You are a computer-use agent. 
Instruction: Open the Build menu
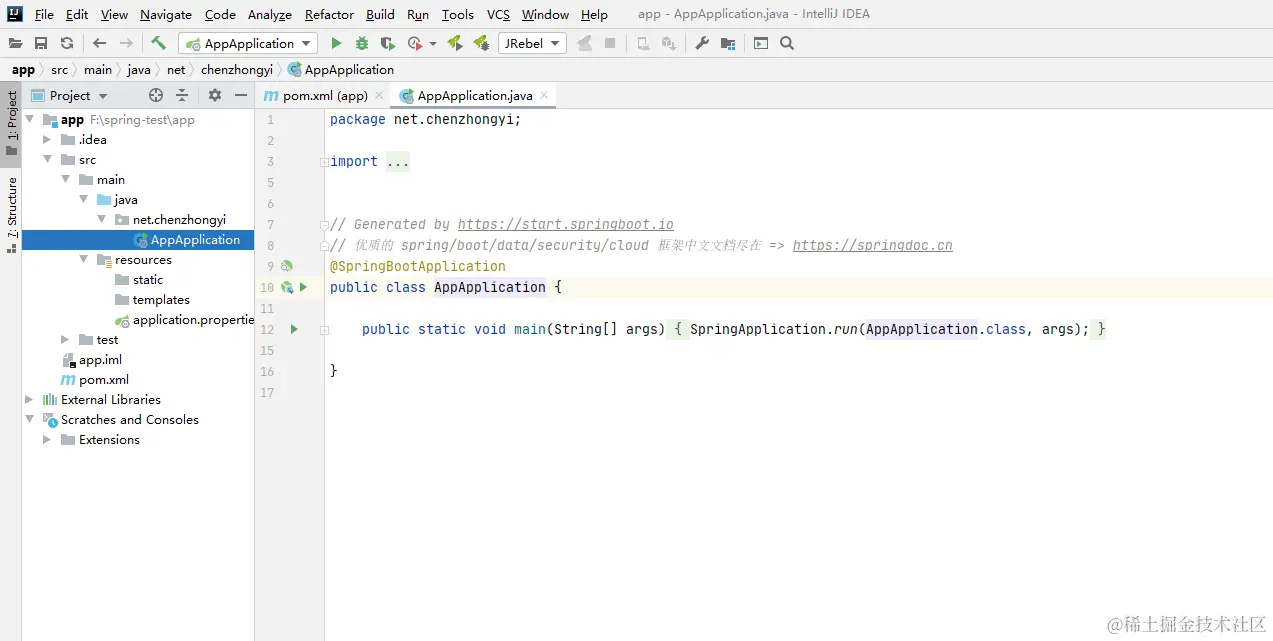coord(380,14)
